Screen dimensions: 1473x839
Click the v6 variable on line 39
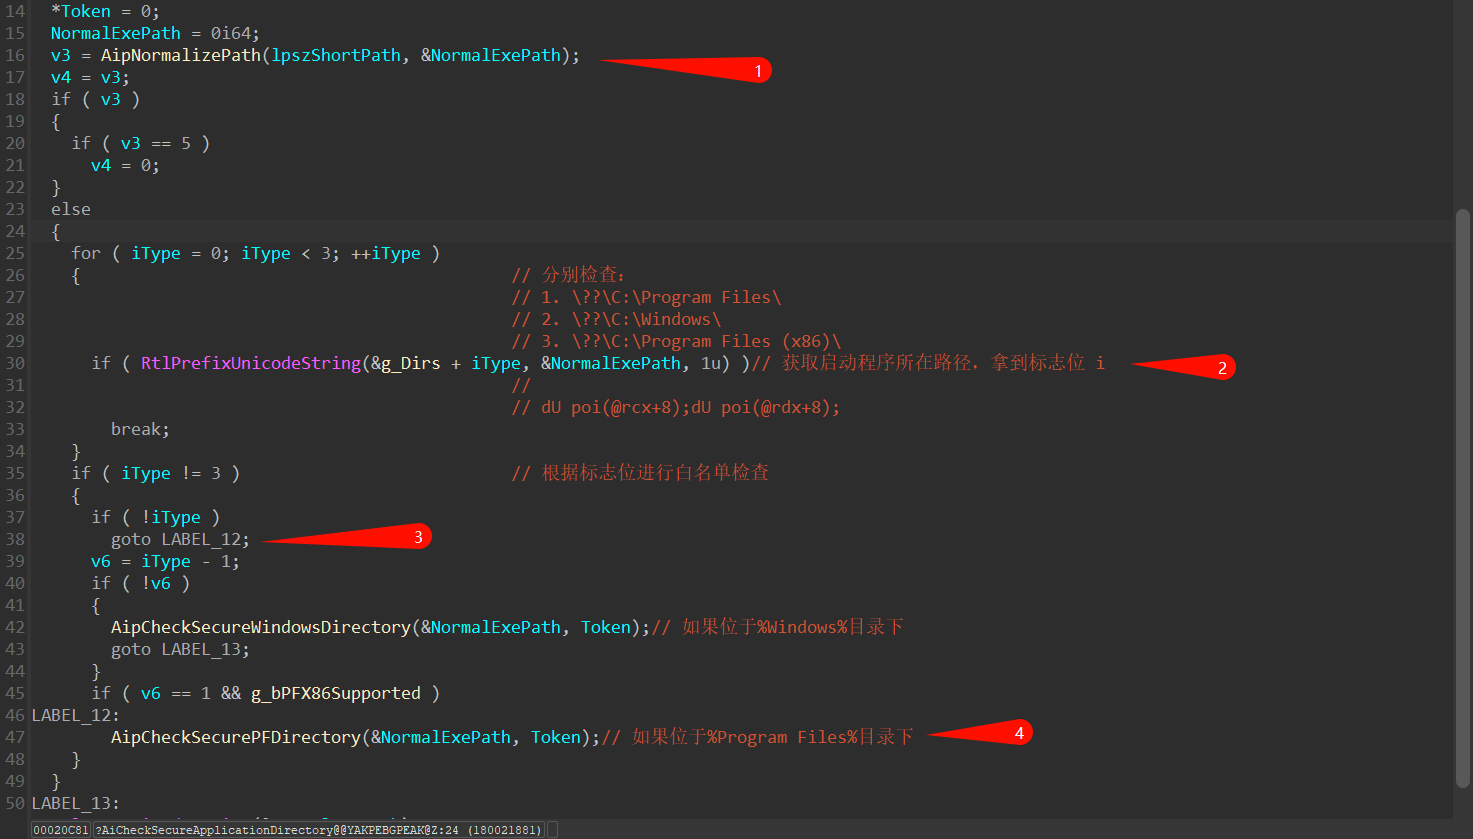[x=100, y=561]
